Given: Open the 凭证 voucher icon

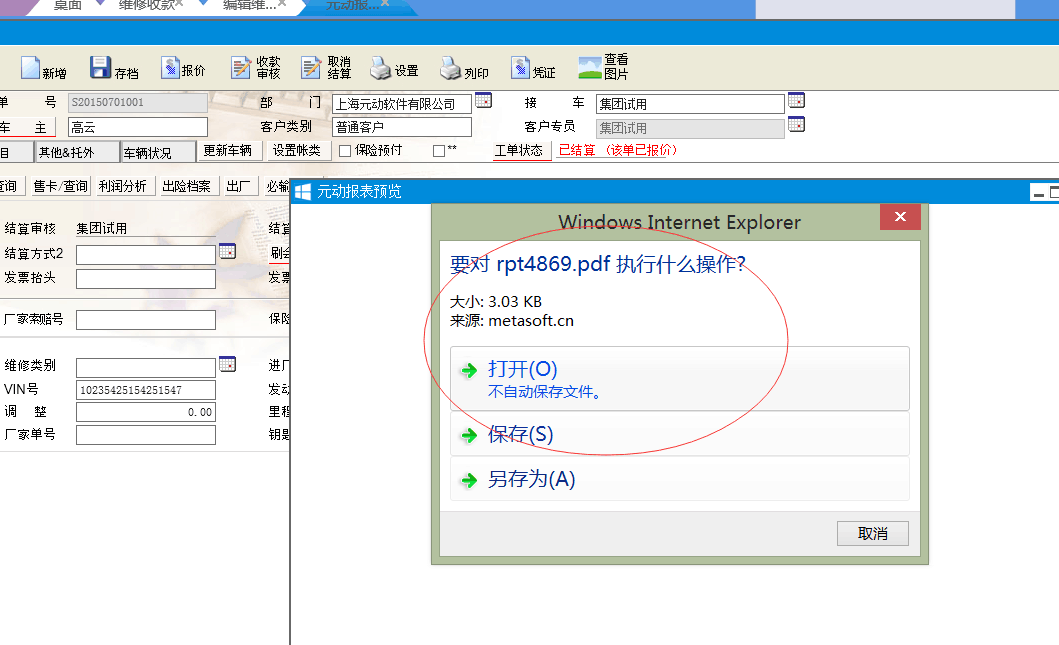Looking at the screenshot, I should pyautogui.click(x=520, y=69).
